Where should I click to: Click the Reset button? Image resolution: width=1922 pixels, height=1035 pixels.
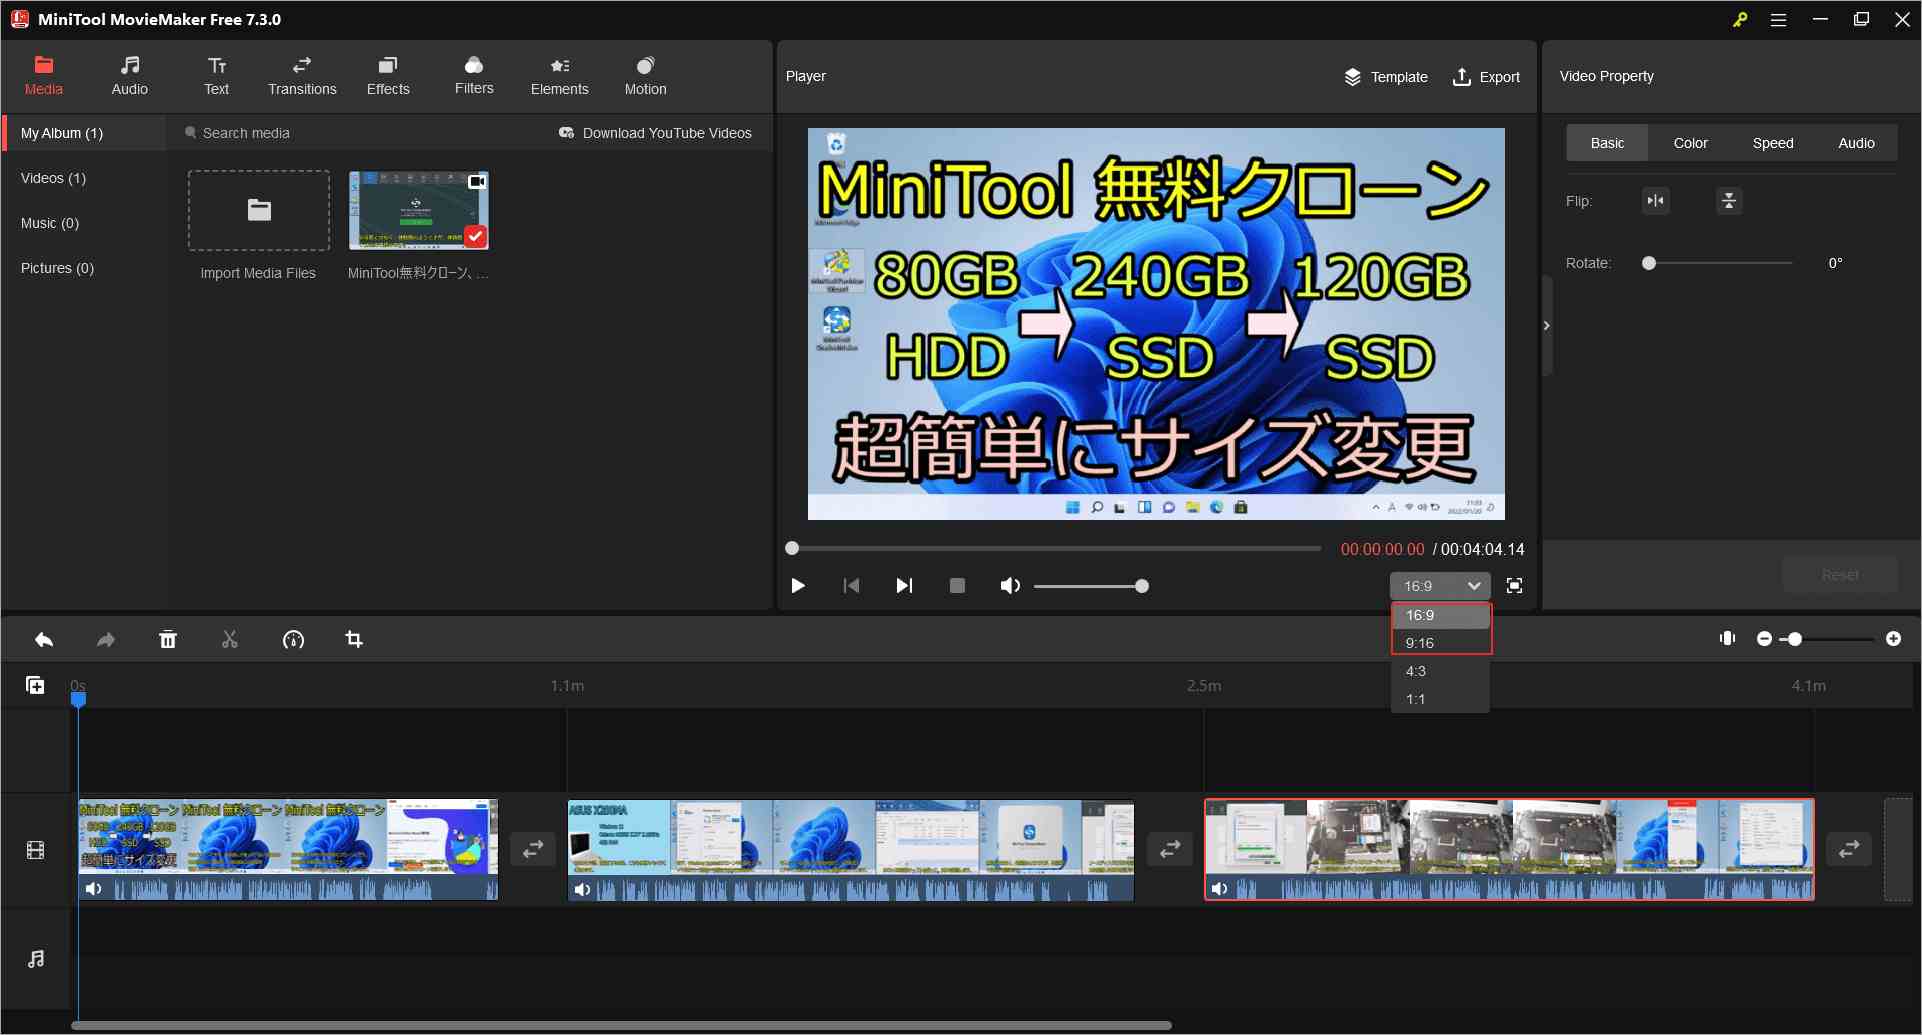[1840, 575]
